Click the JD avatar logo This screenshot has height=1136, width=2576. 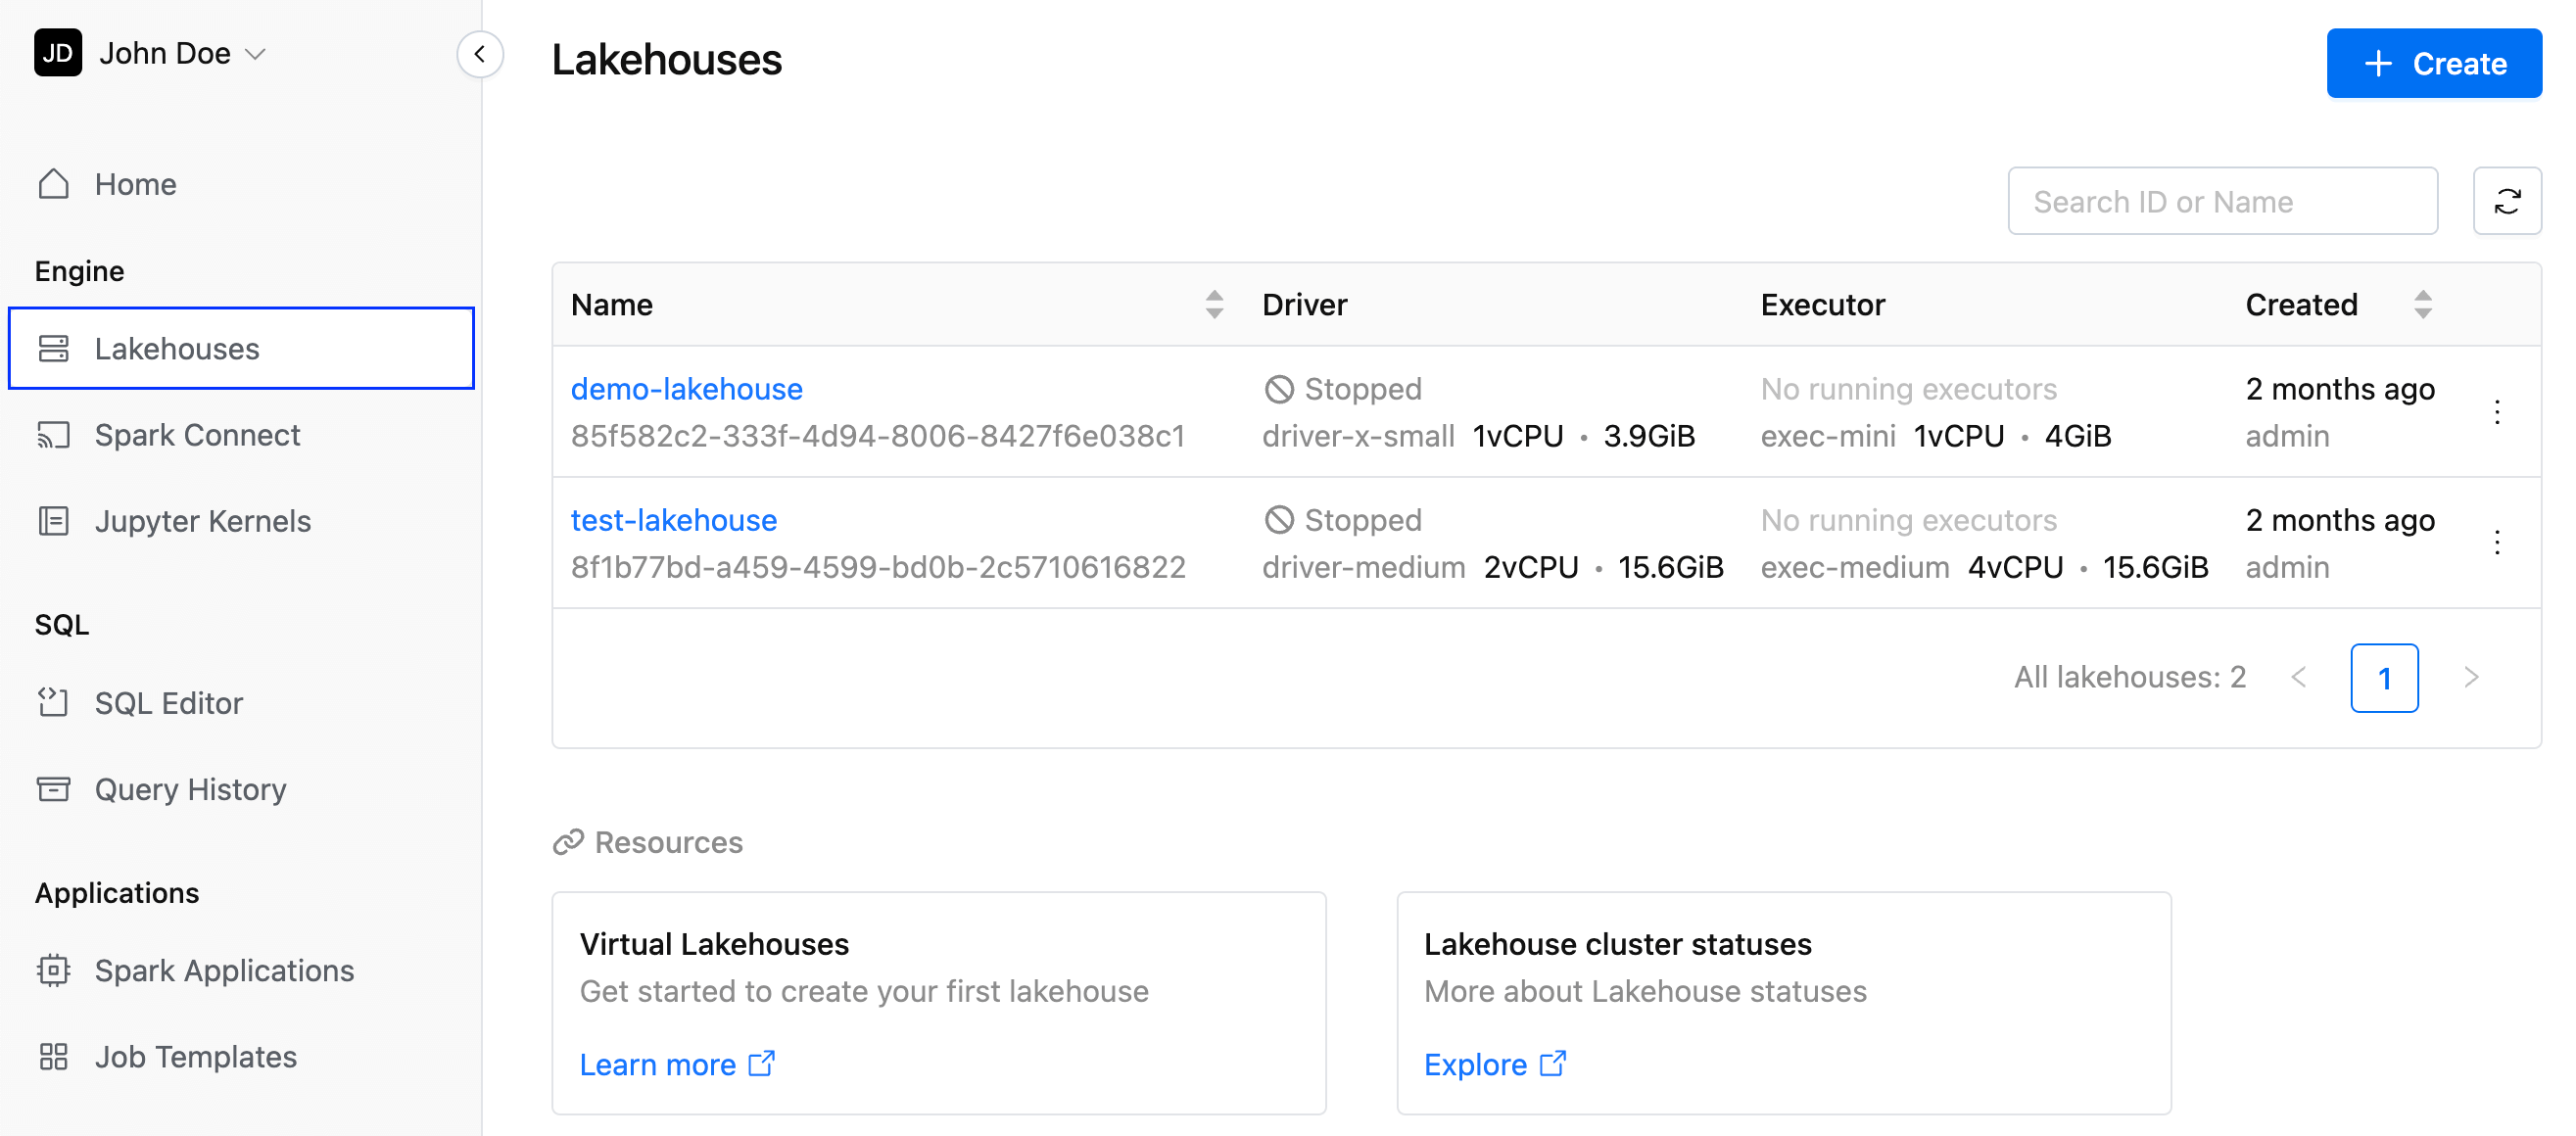pyautogui.click(x=58, y=52)
